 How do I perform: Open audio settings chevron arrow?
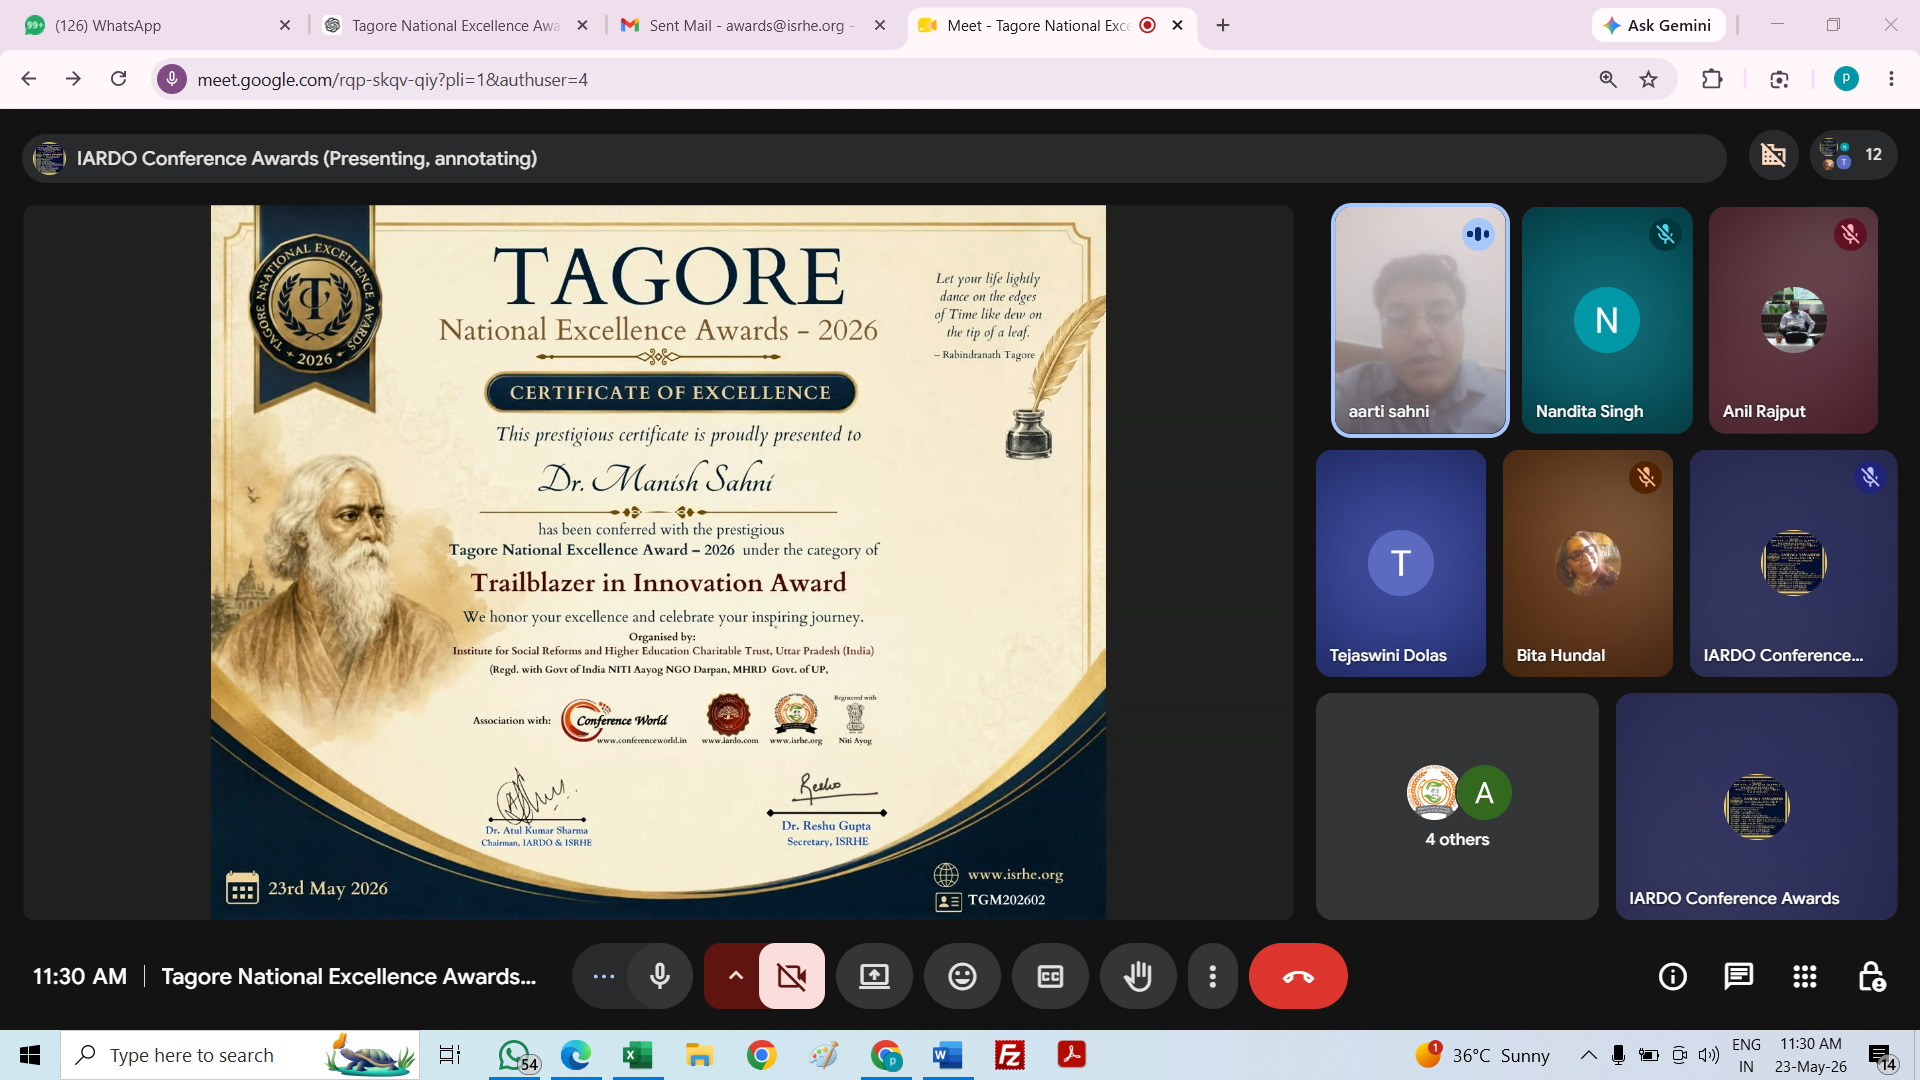(x=735, y=976)
